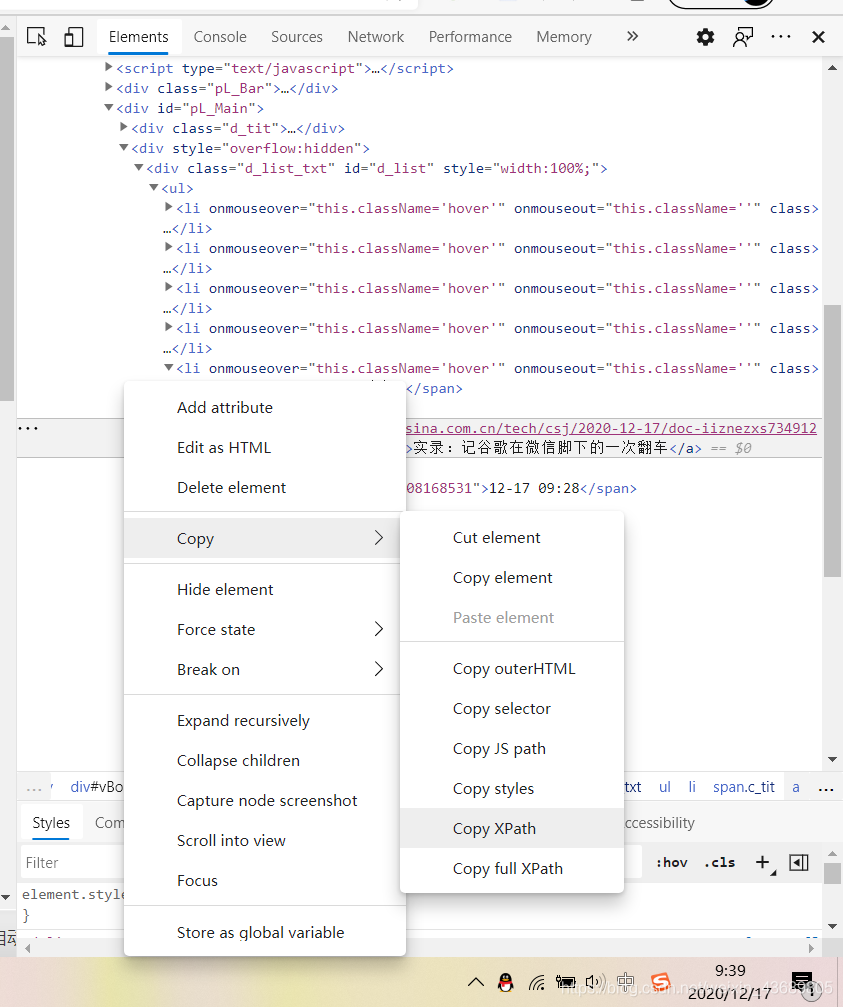Toggle the .cls class editor button
This screenshot has height=1007, width=843.
tap(719, 863)
